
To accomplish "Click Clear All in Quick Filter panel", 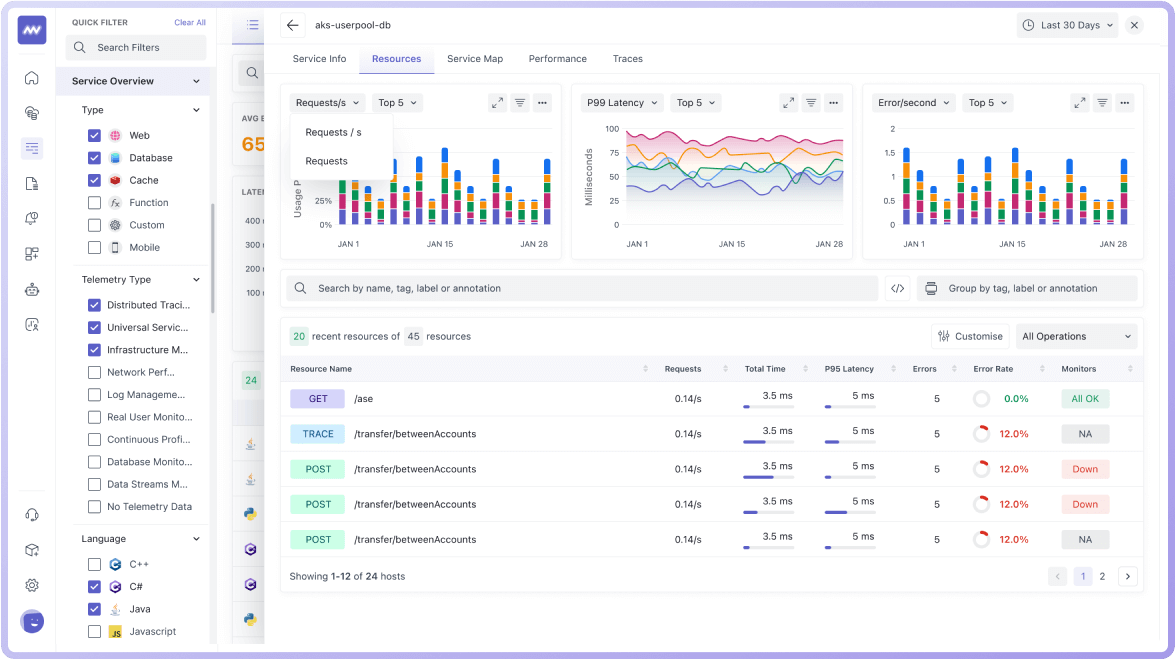I will coord(189,22).
